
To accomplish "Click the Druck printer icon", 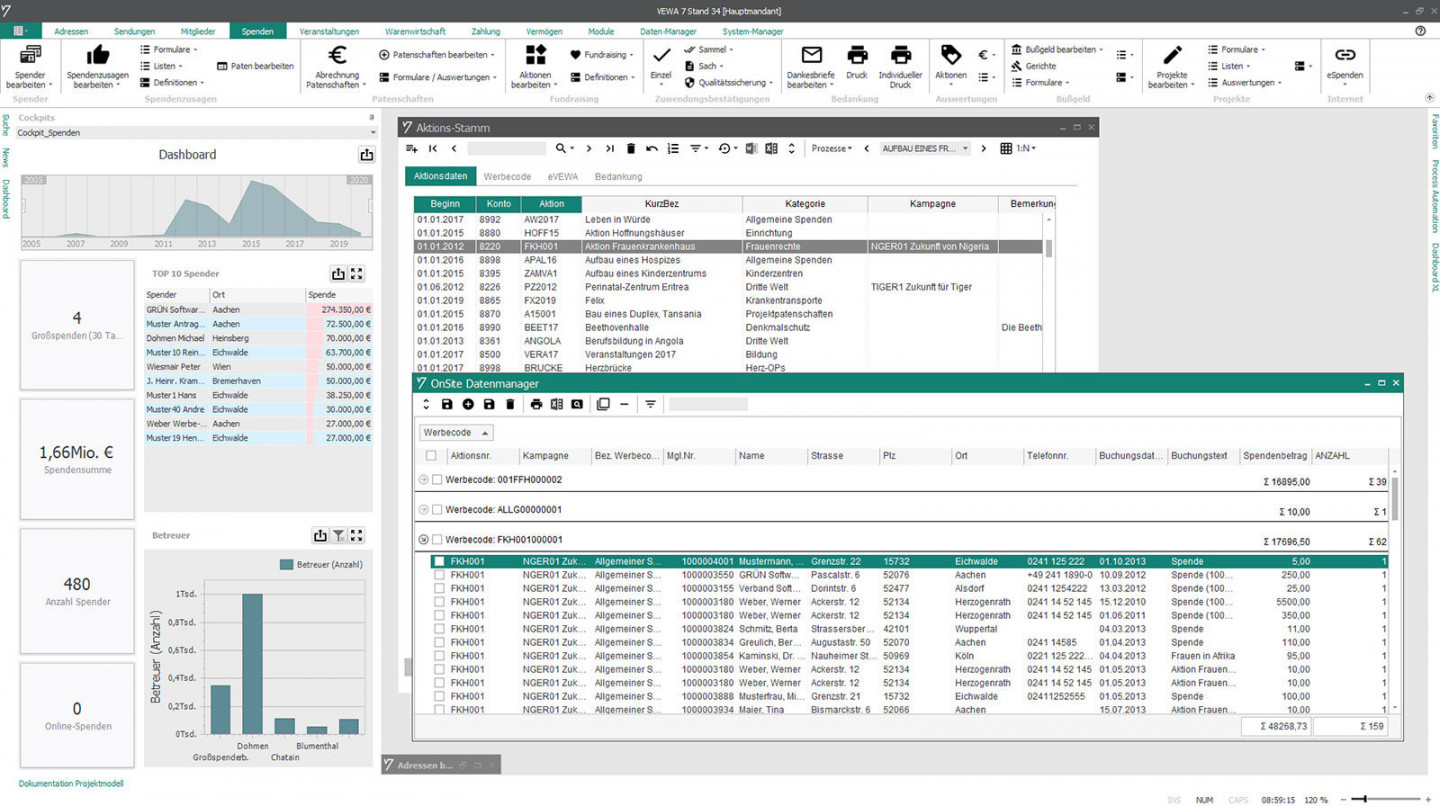I will pos(857,55).
